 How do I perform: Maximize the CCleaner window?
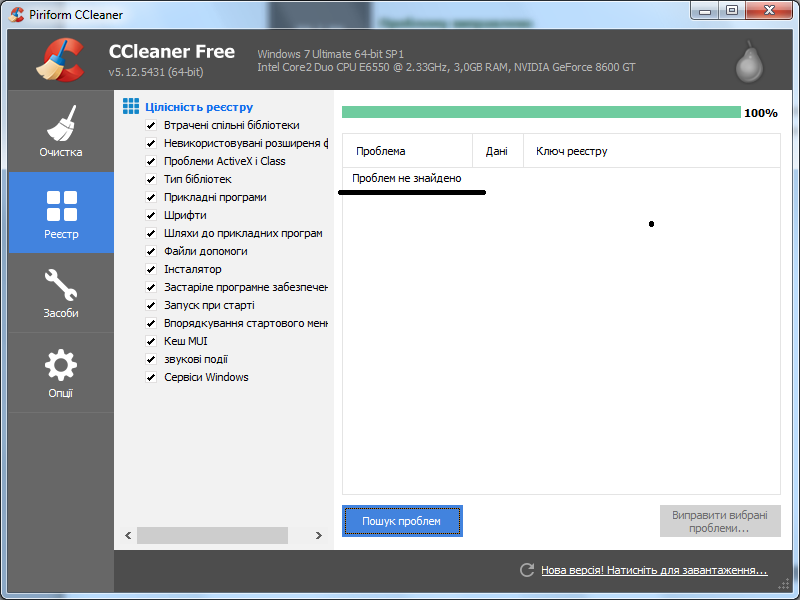[x=732, y=10]
